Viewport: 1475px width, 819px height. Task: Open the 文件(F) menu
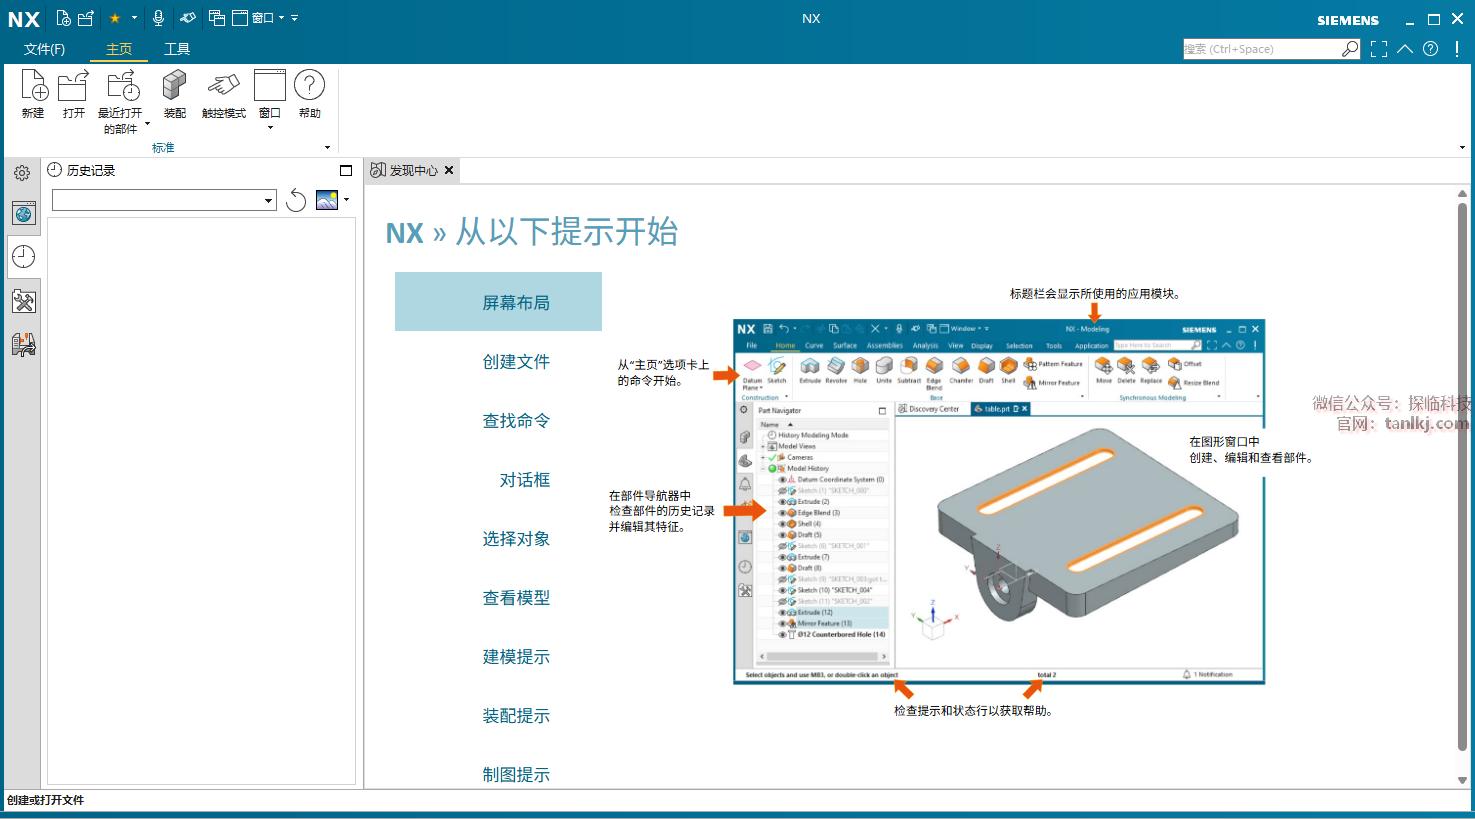click(44, 49)
